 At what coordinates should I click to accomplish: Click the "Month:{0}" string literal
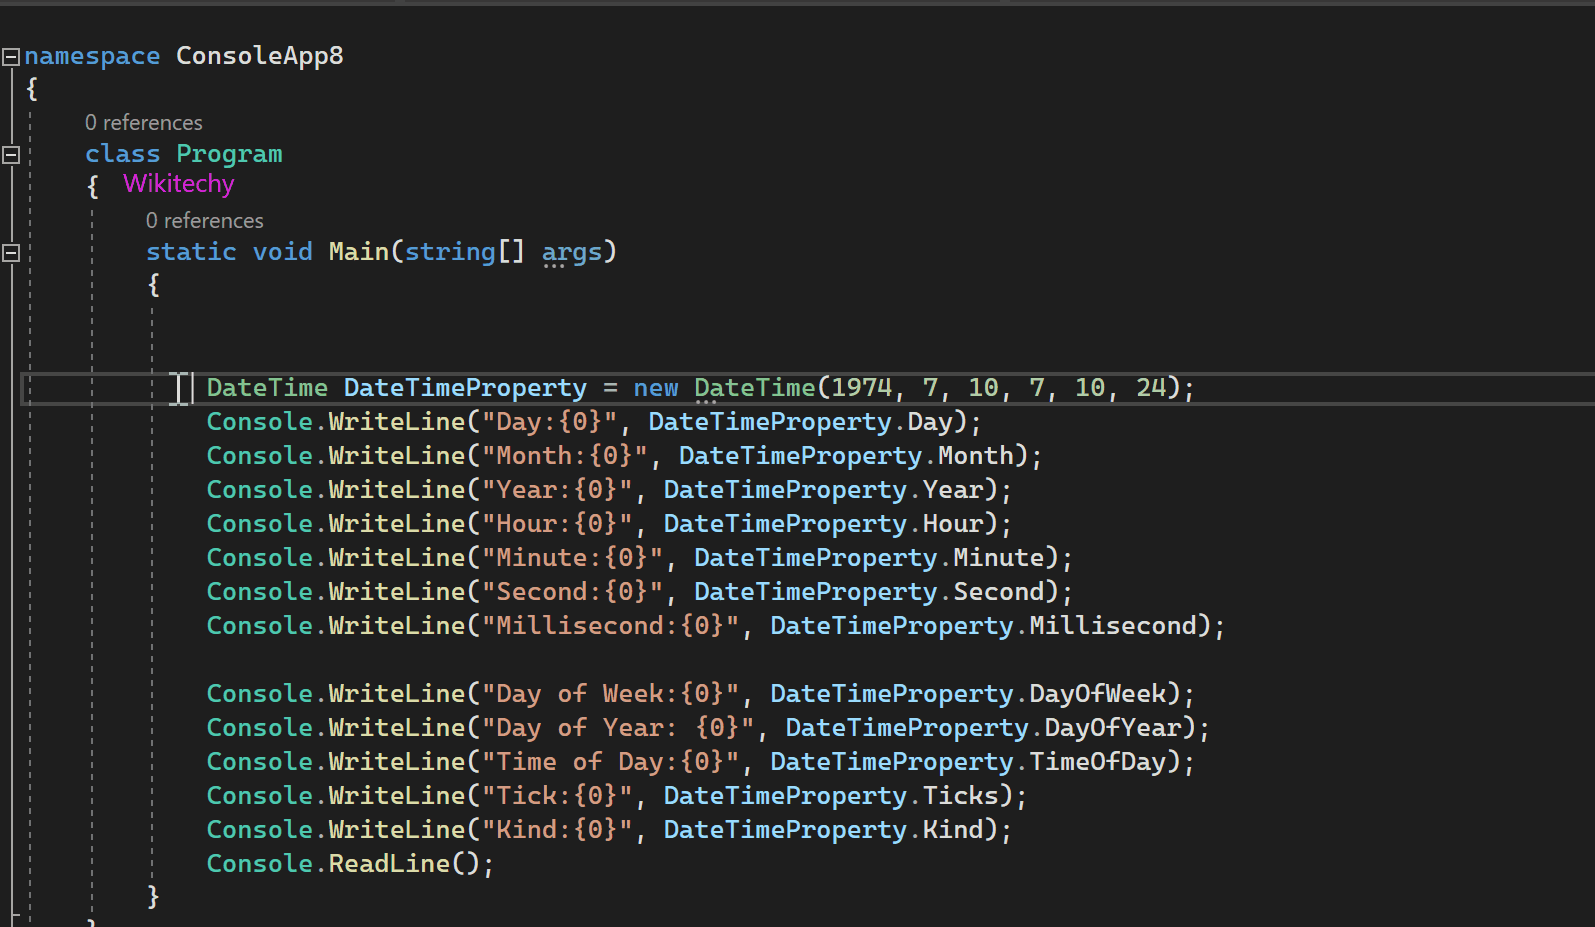pos(565,456)
